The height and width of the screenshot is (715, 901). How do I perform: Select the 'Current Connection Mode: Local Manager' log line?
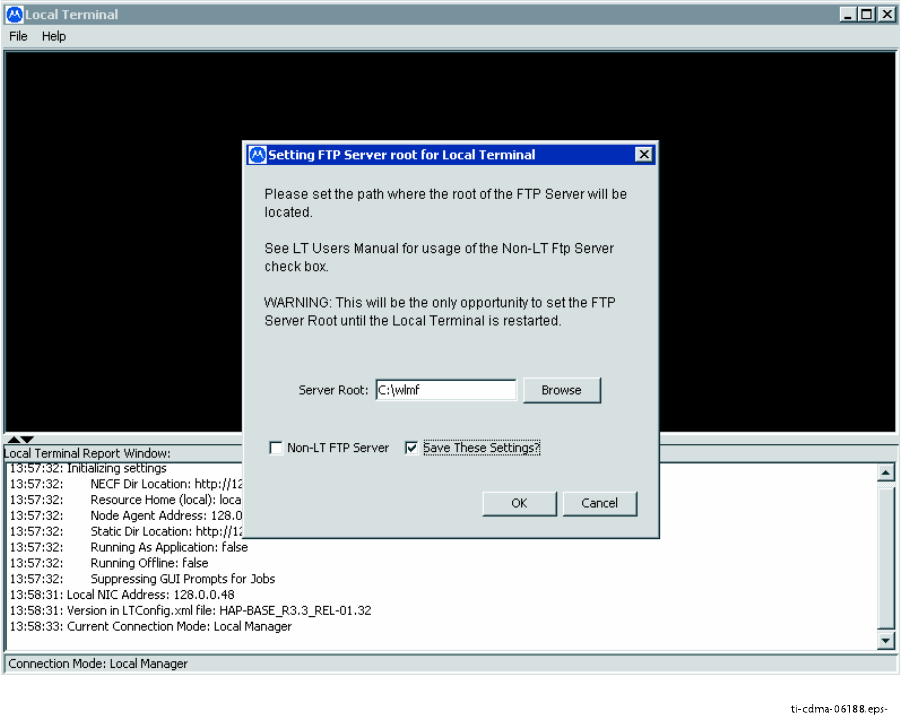[x=151, y=626]
